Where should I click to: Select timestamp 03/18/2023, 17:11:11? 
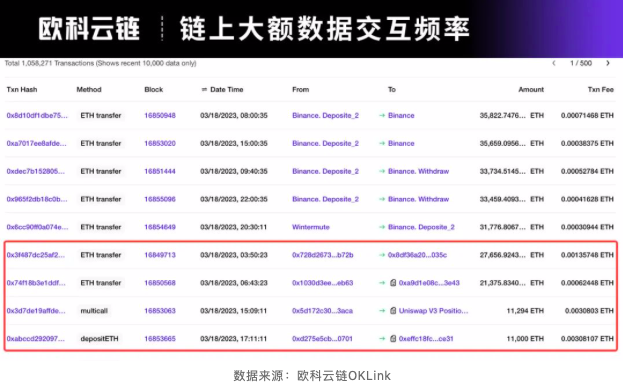(234, 338)
